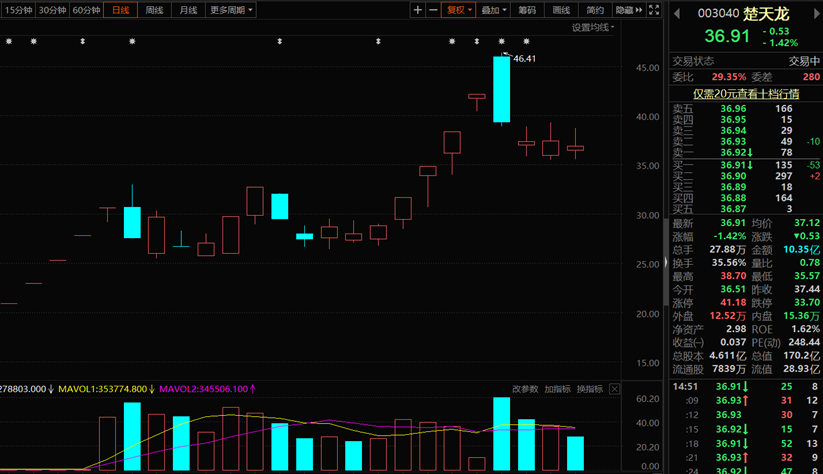This screenshot has height=474, width=823.
Task: Click the 最高 38.70 value
Action: point(733,276)
